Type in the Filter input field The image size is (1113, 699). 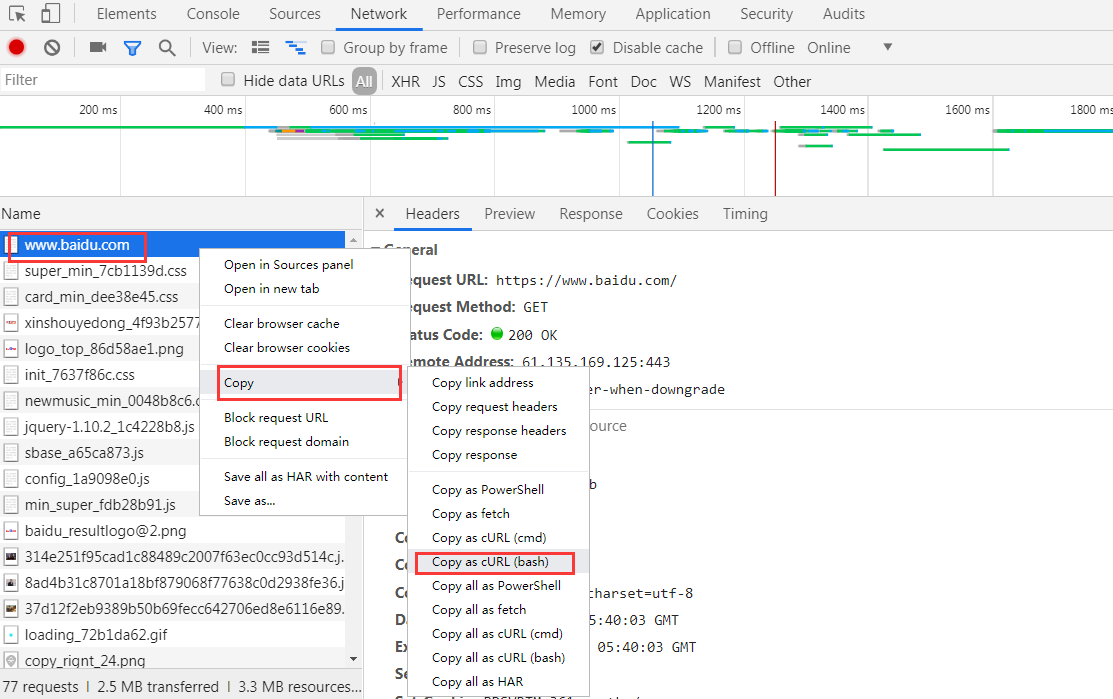point(100,80)
